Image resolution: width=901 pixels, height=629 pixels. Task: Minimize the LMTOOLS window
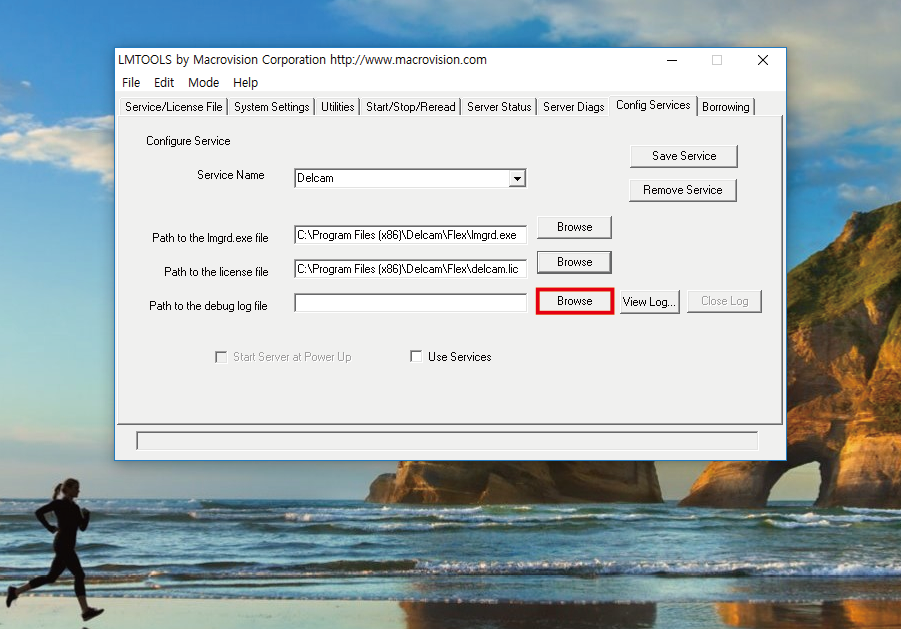tap(672, 60)
